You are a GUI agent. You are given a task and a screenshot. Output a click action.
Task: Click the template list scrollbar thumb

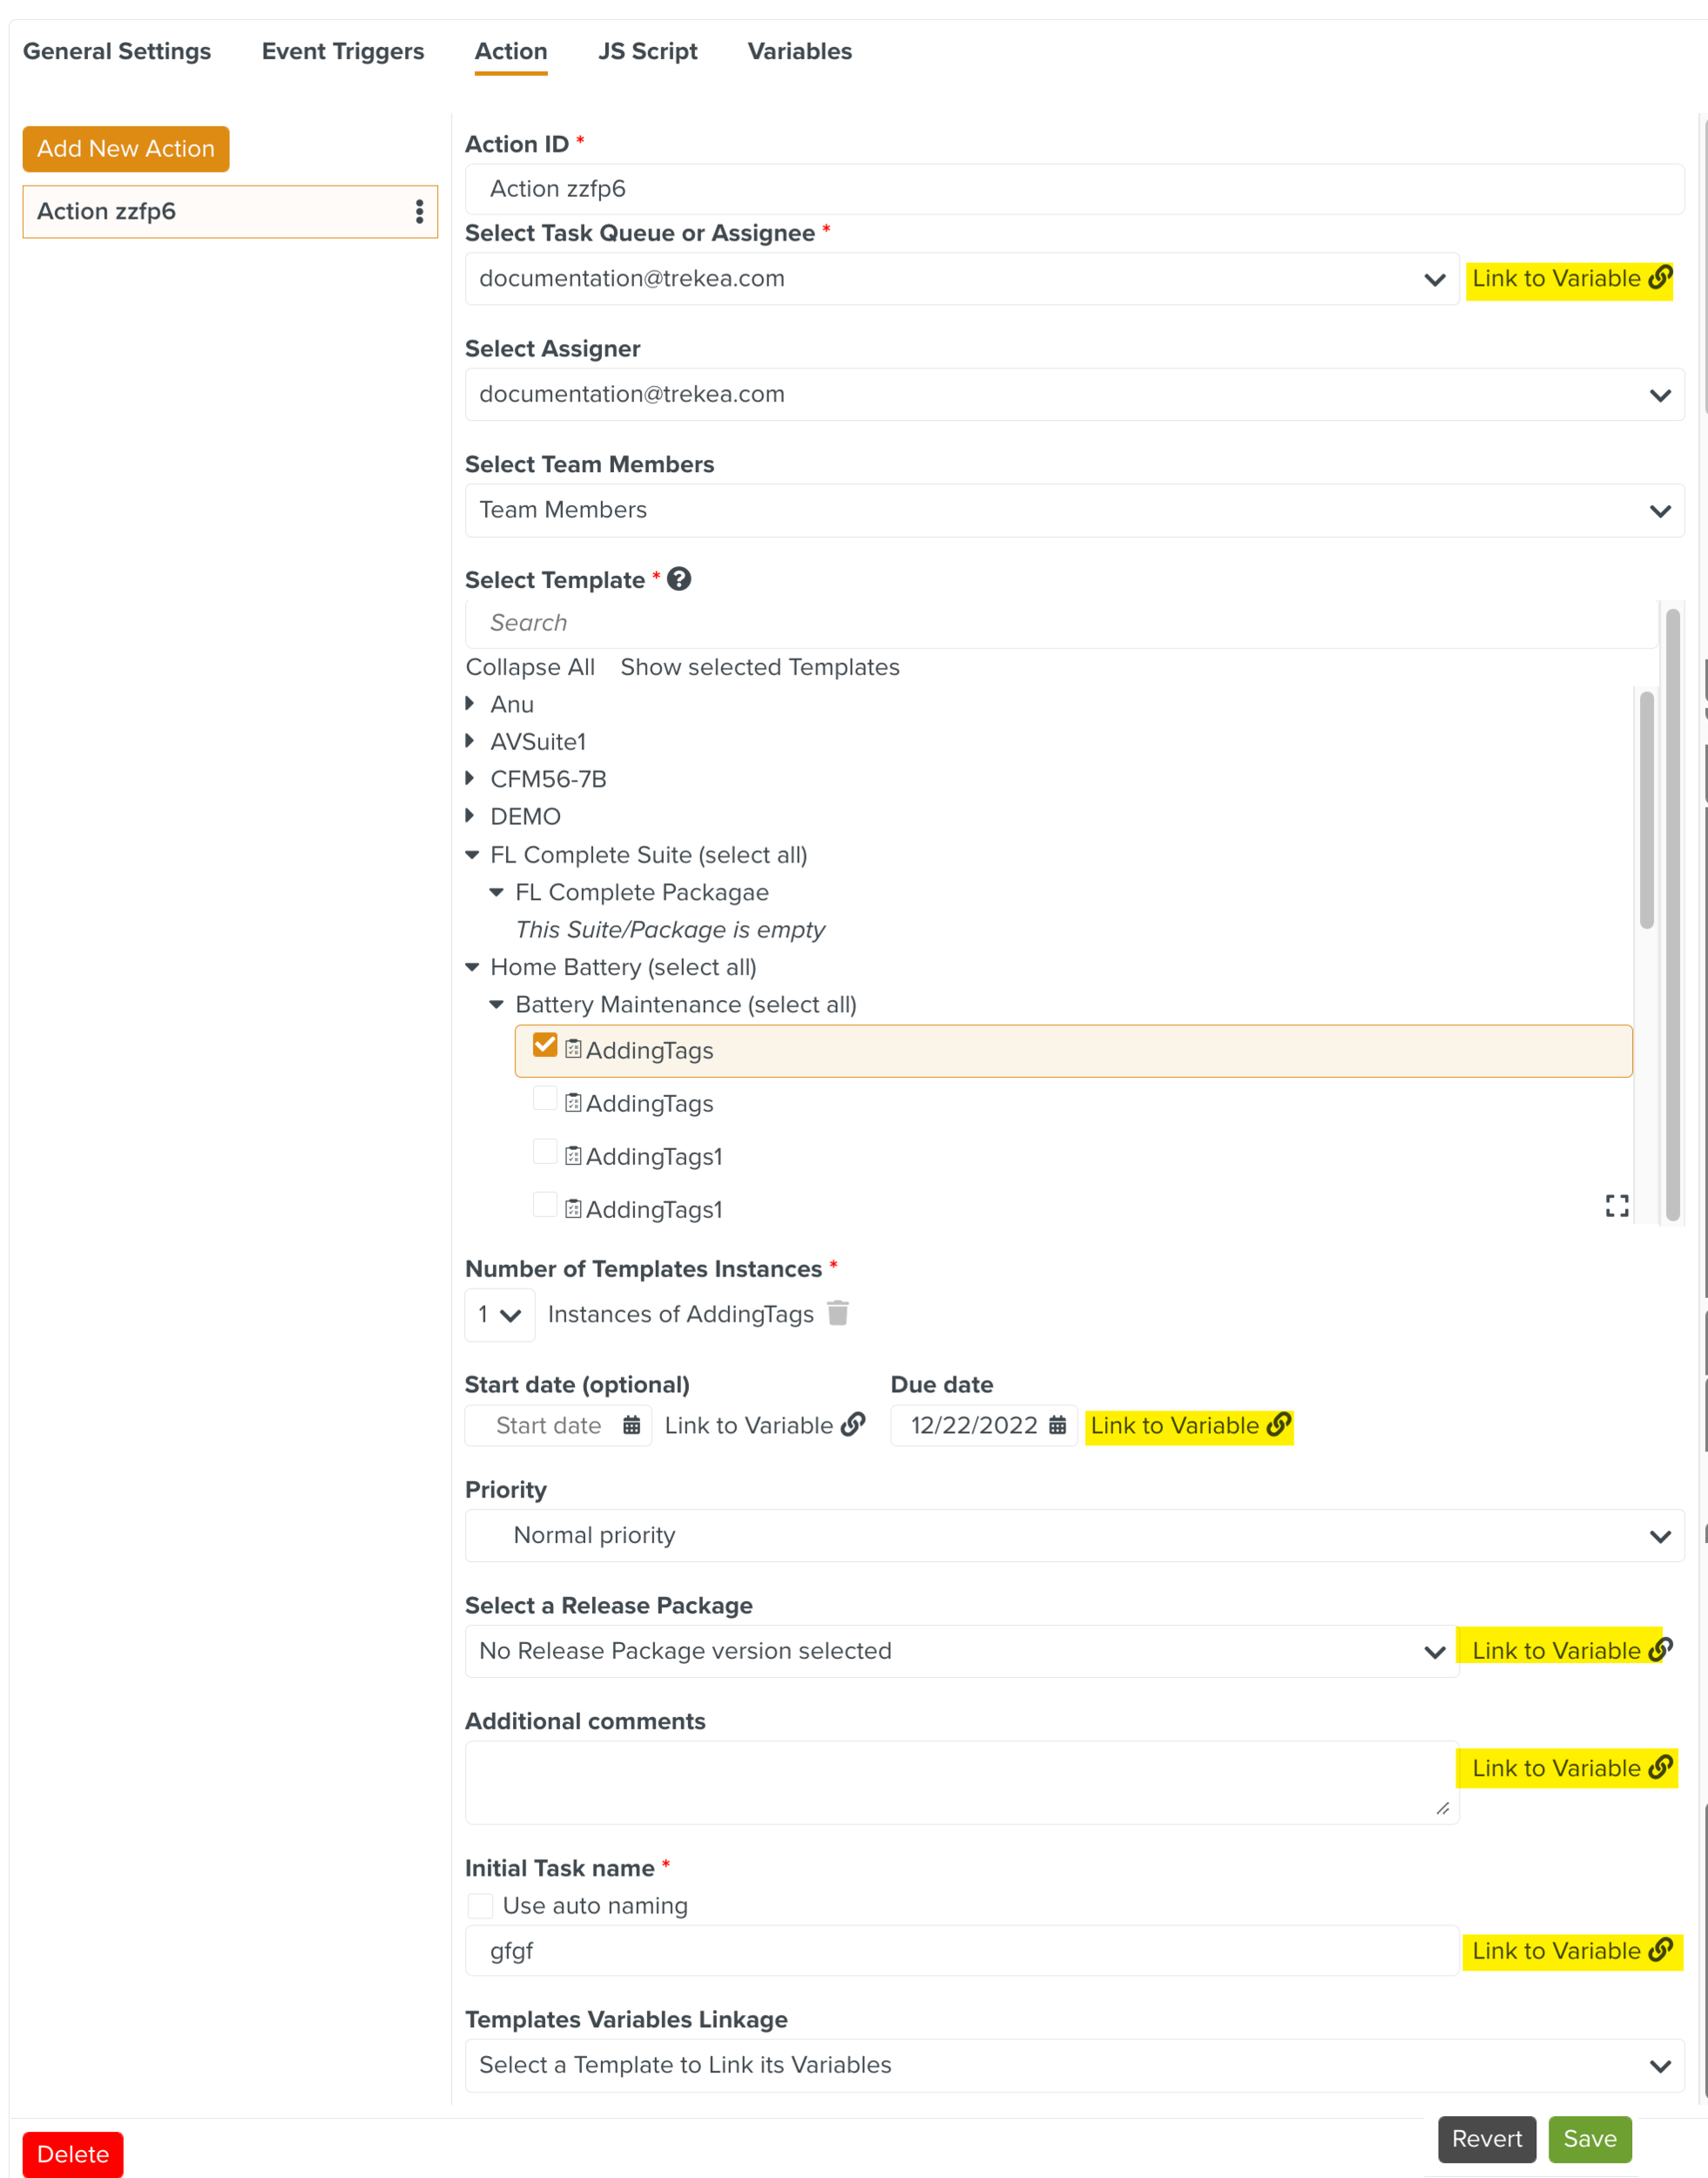1646,810
